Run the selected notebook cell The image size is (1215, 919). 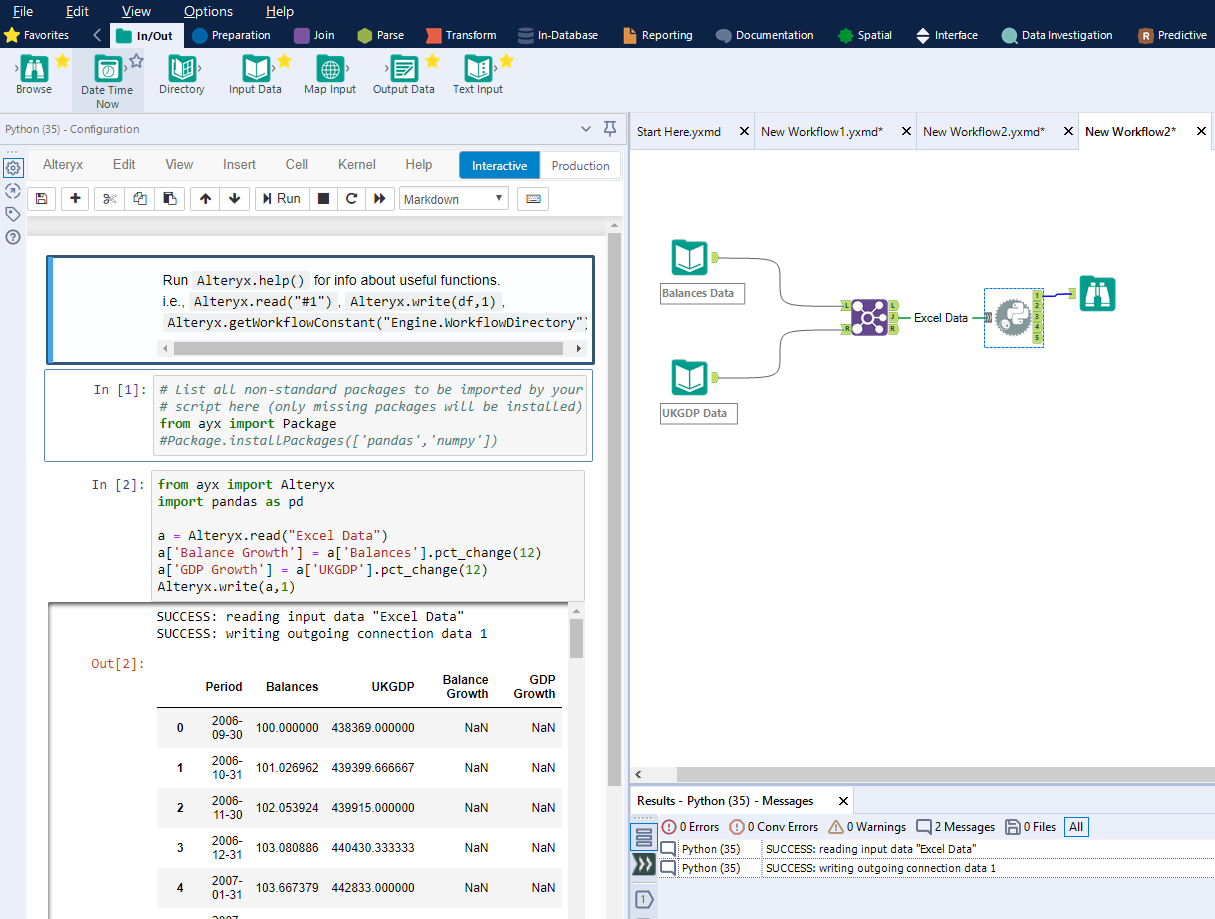click(x=282, y=198)
